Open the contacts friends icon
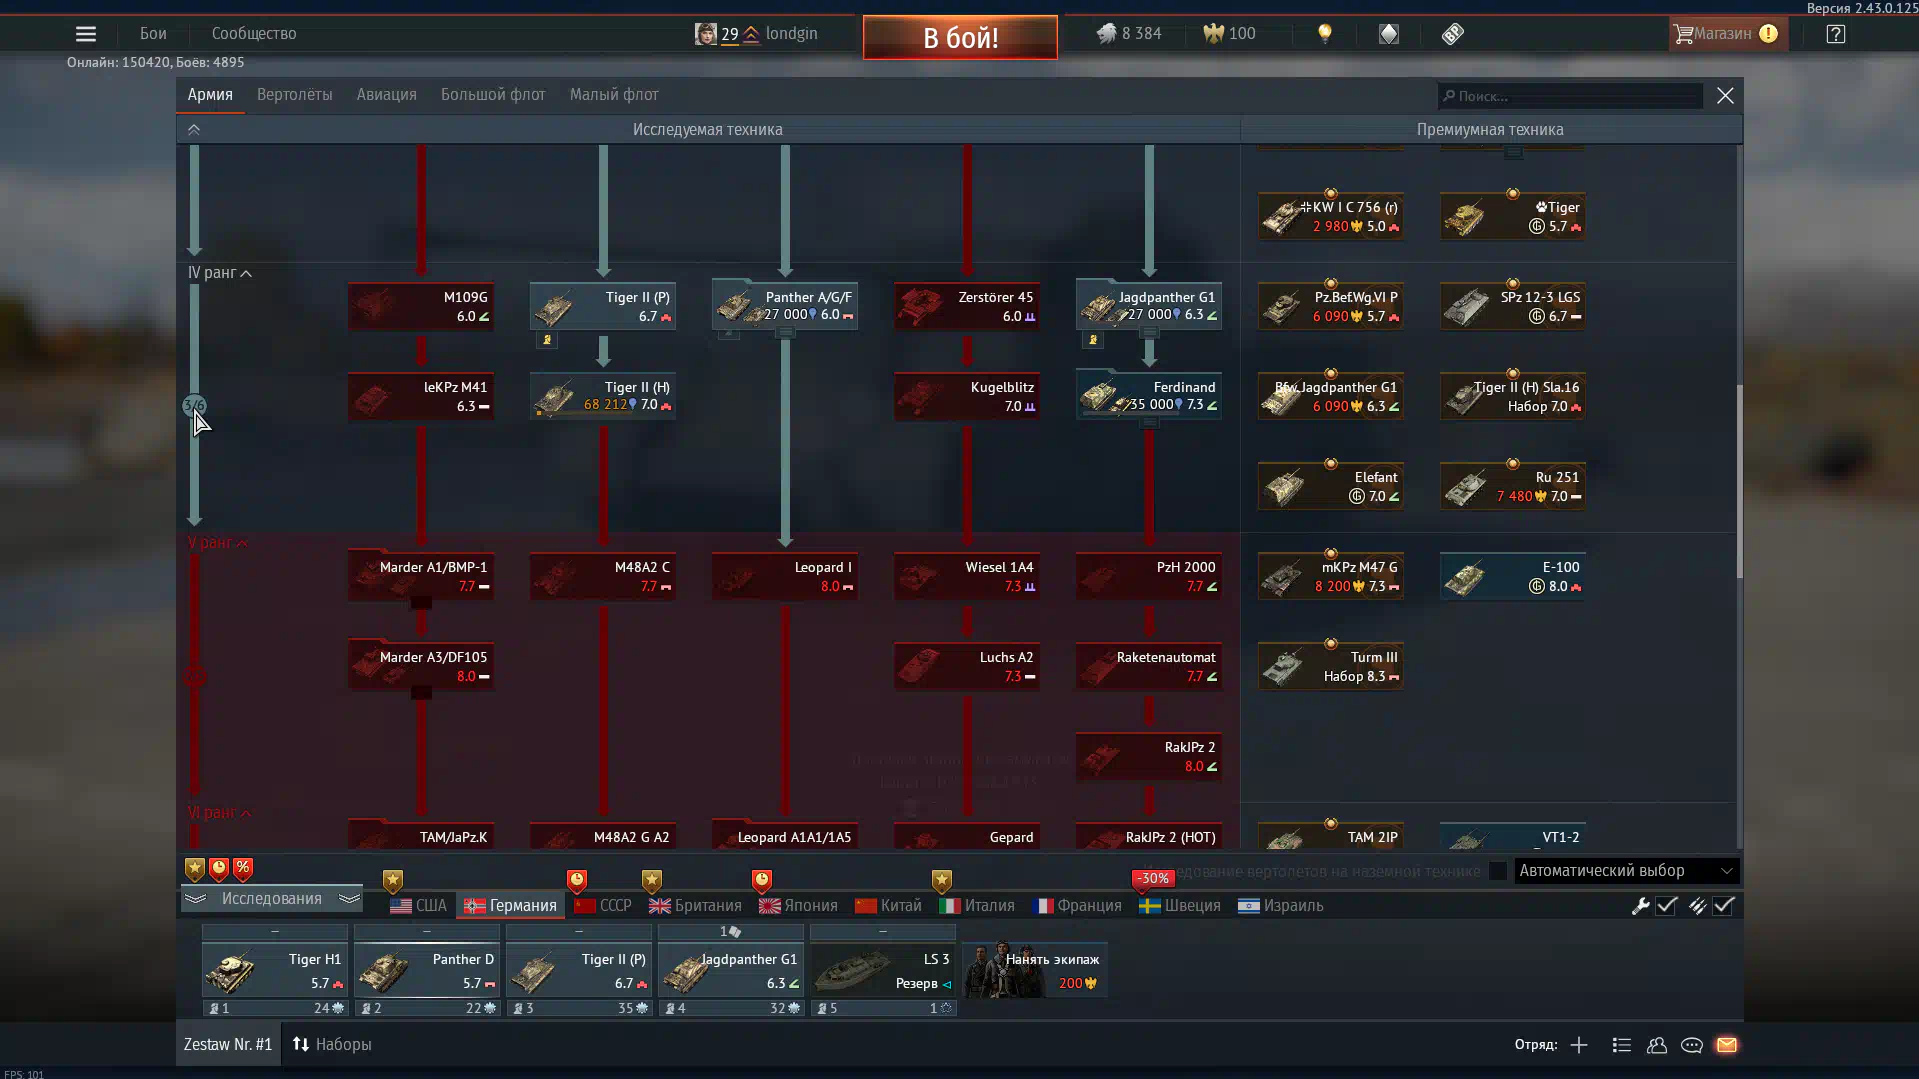Screen dimensions: 1919x1079 (1657, 1045)
